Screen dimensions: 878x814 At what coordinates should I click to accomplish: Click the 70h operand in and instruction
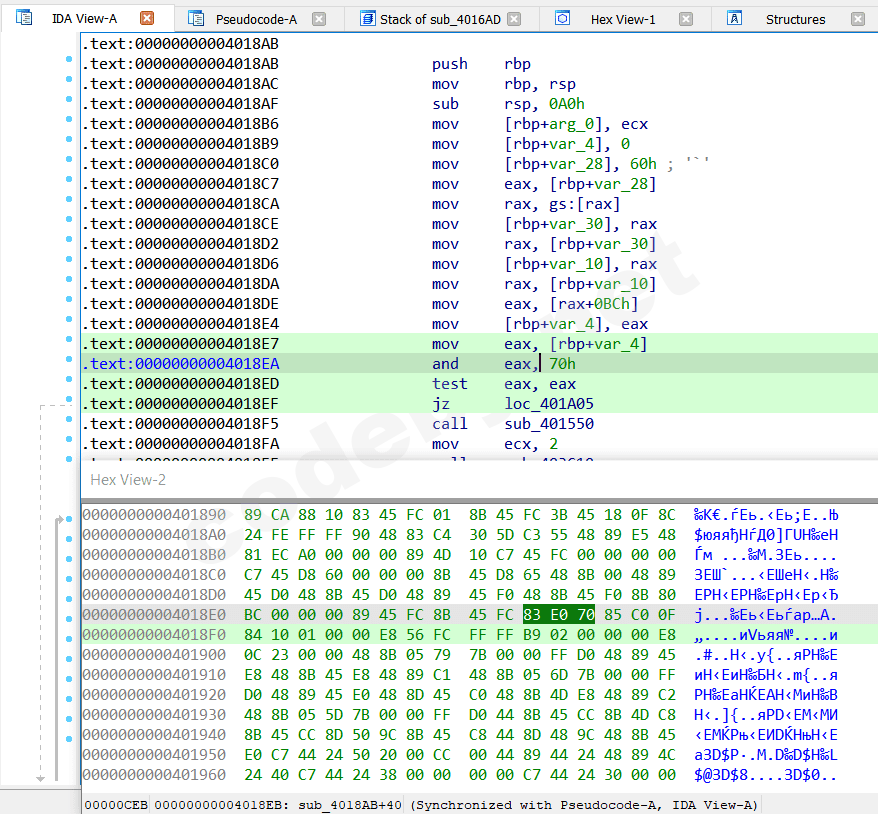click(x=563, y=364)
